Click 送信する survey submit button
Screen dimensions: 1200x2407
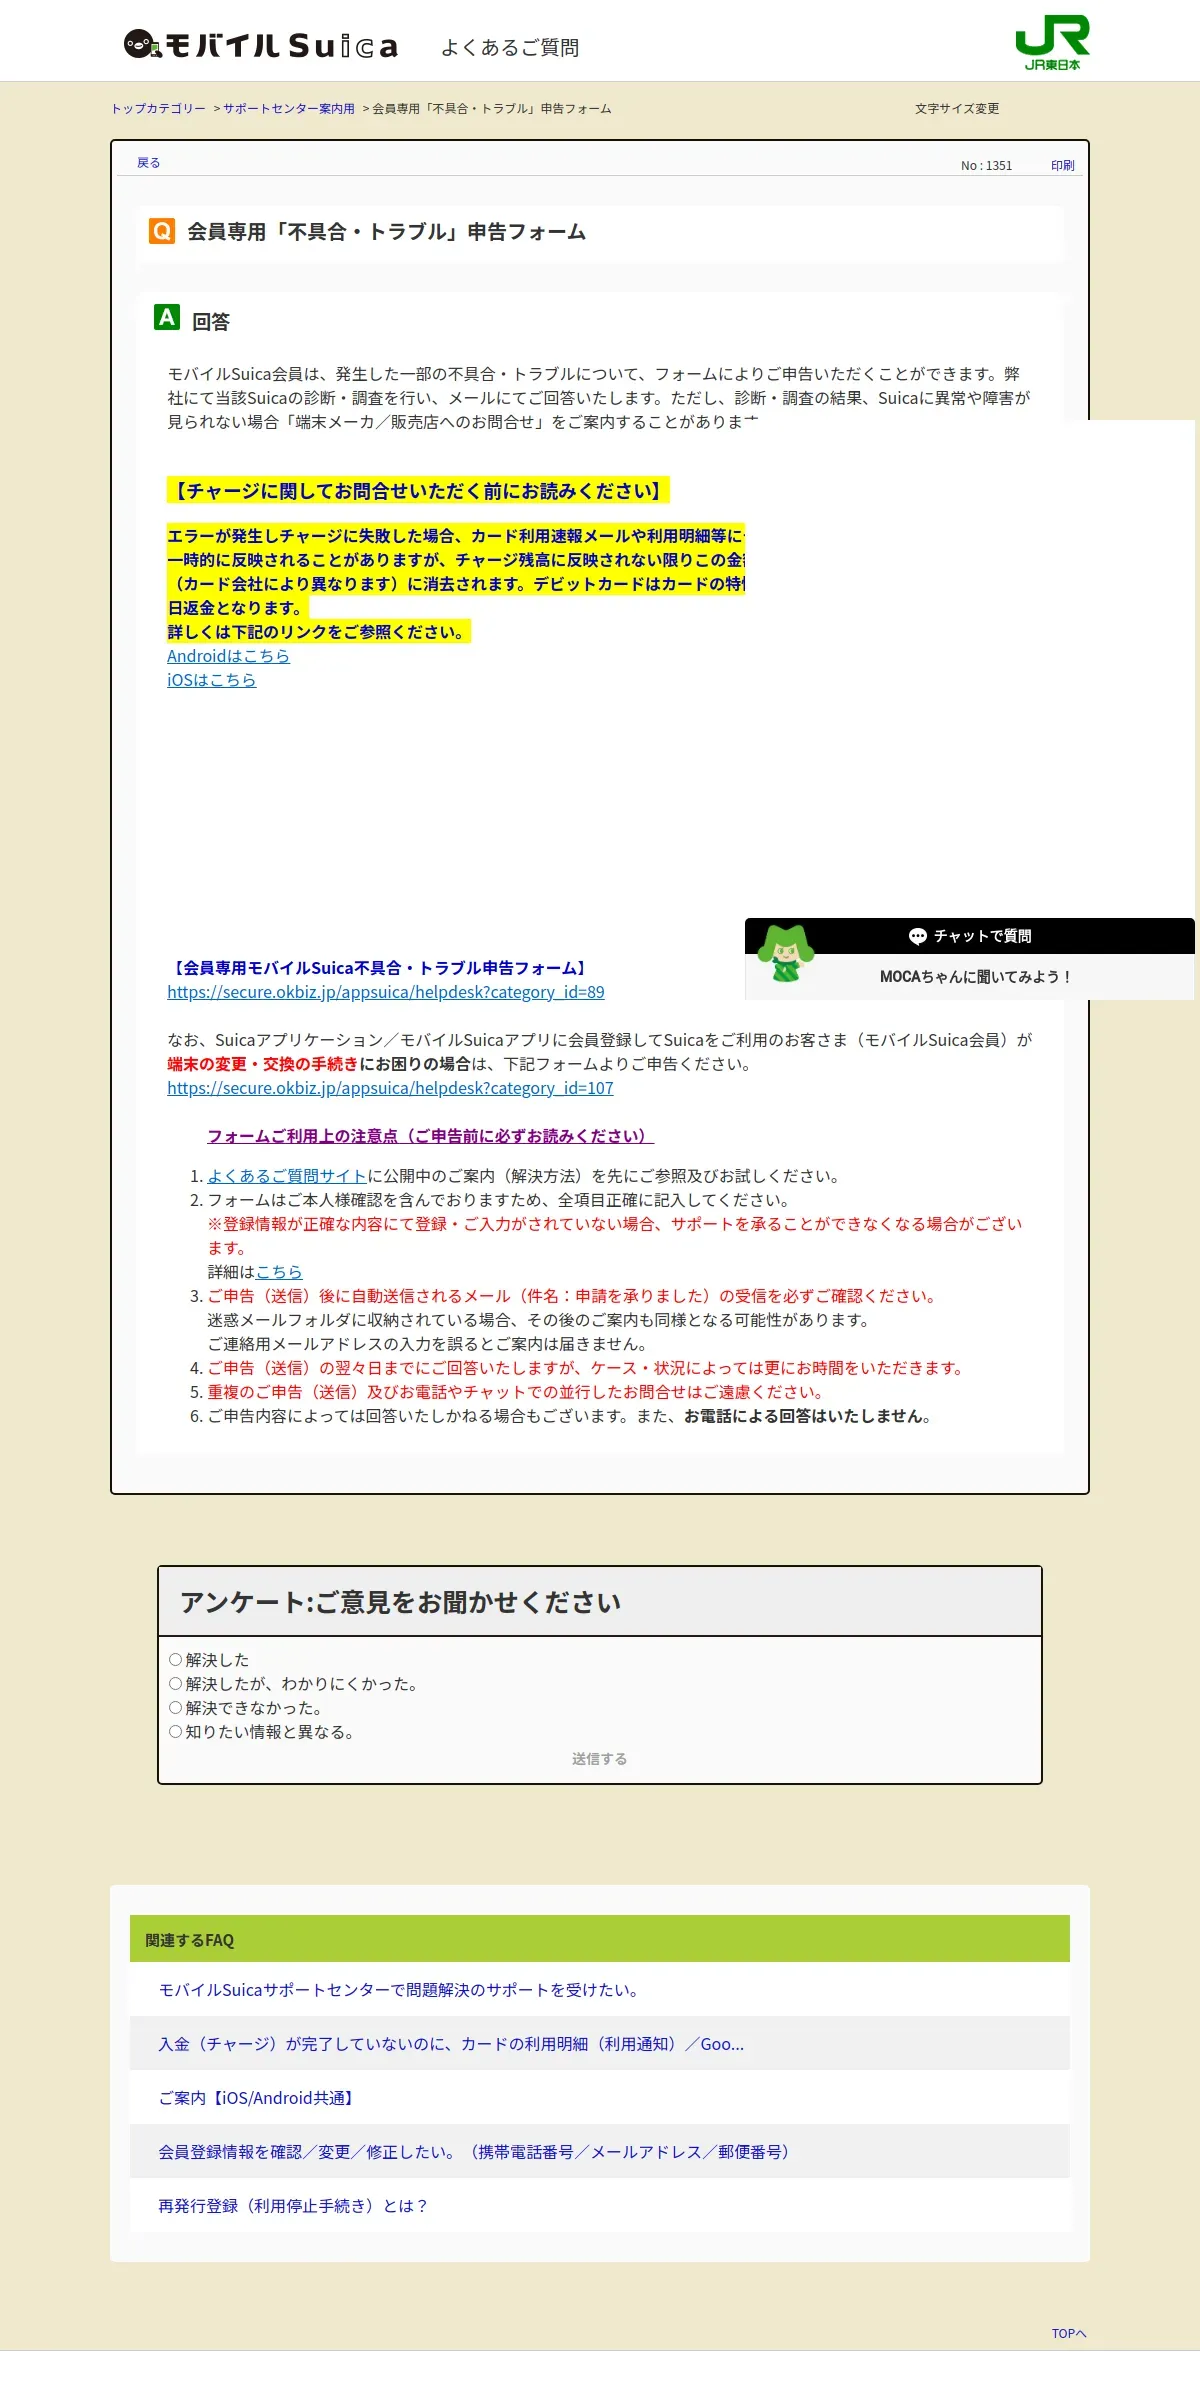599,1759
